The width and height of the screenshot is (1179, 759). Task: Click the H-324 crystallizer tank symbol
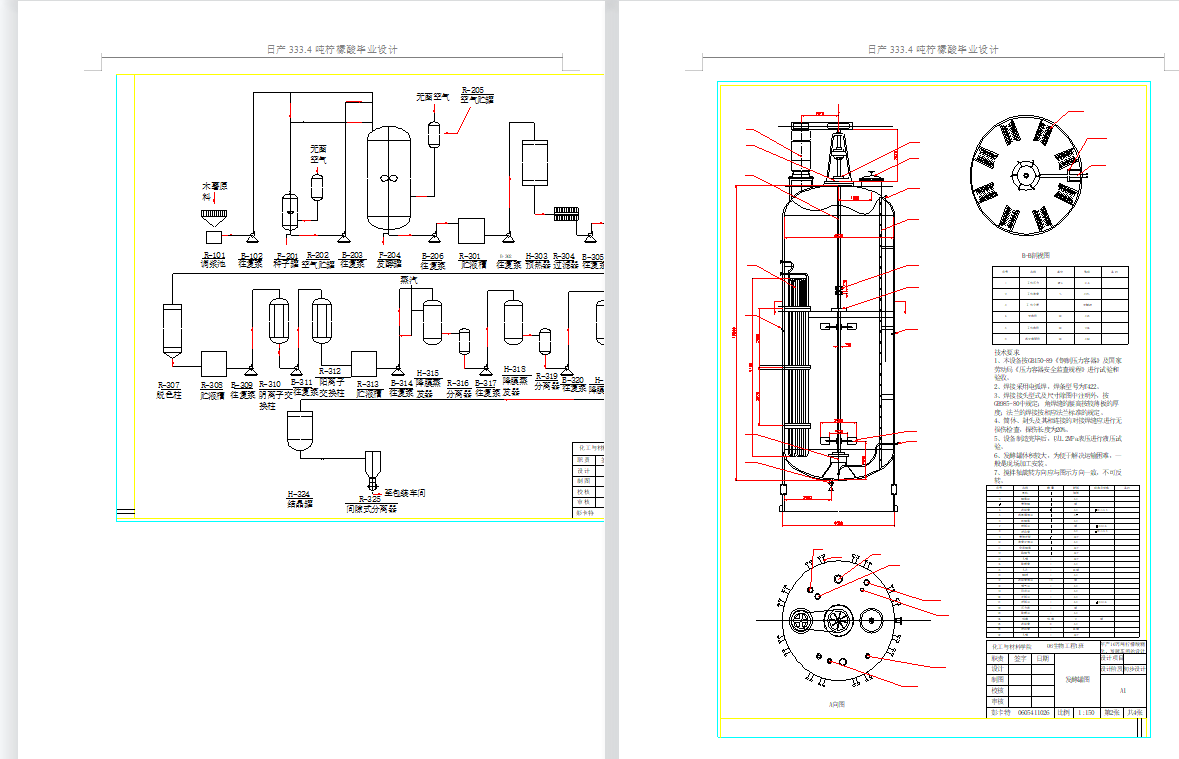click(x=300, y=430)
